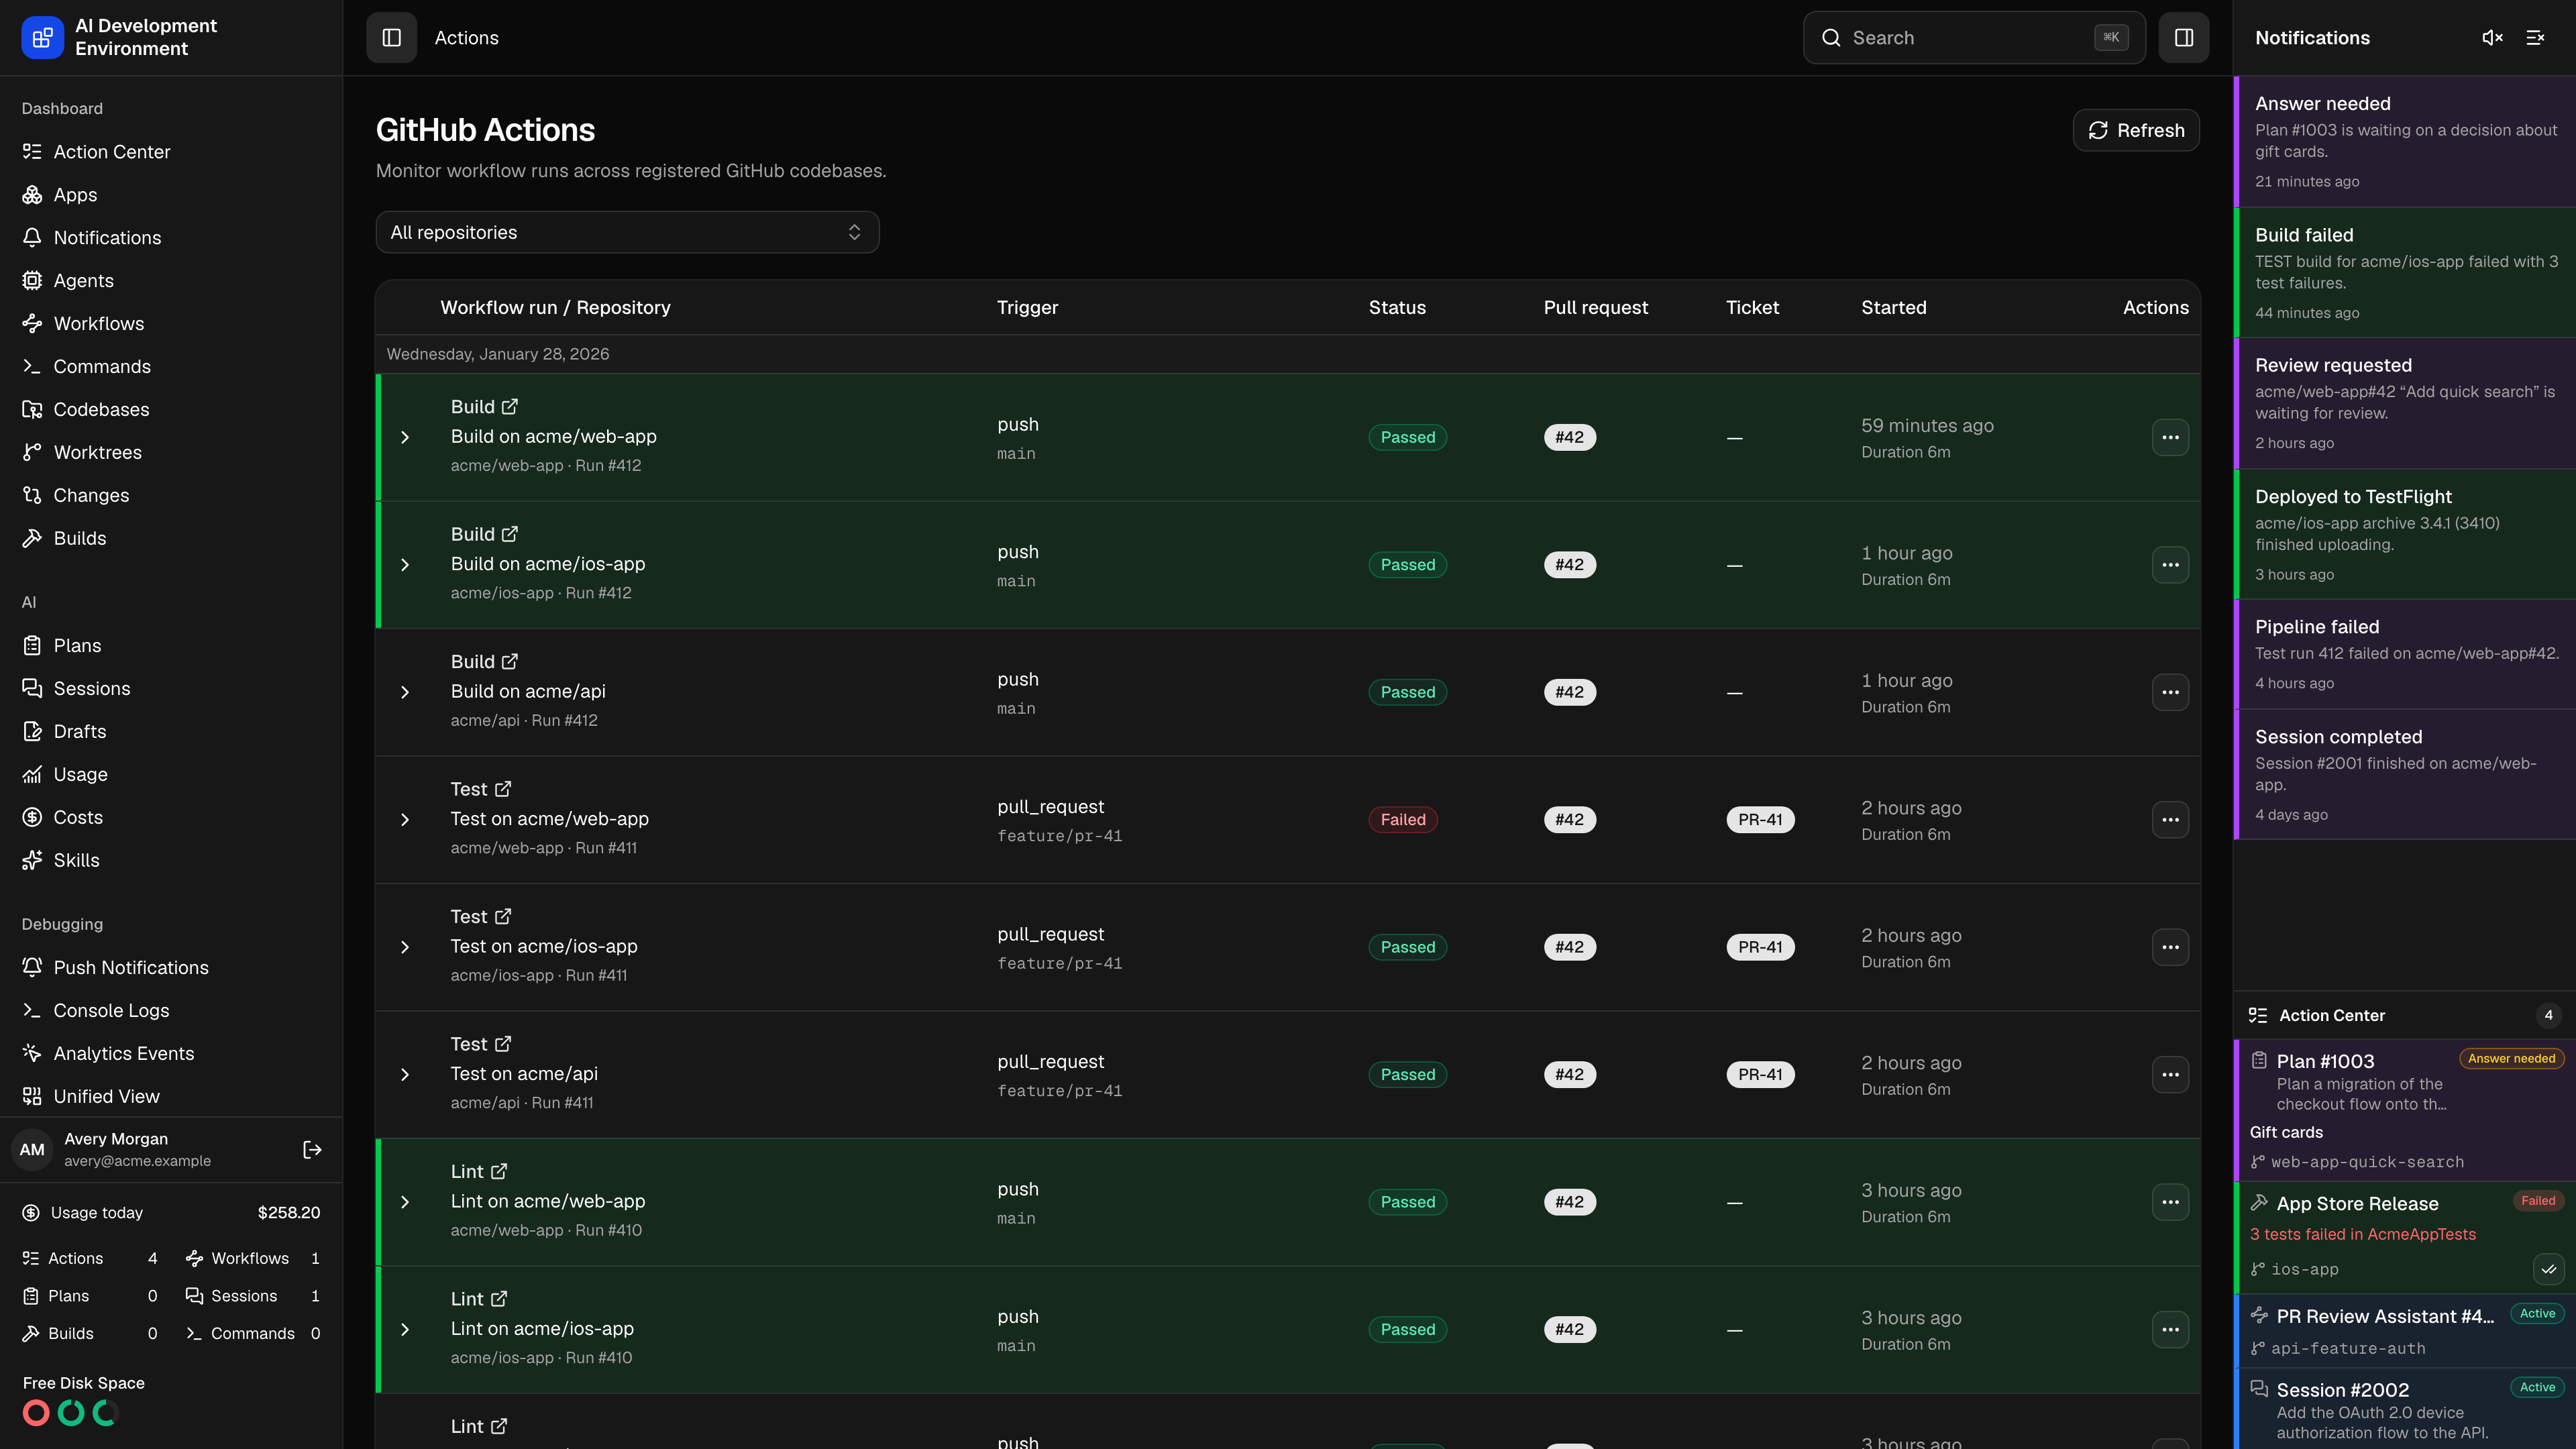This screenshot has height=1449, width=2576.
Task: Open more actions for Lint on acme/ios-app
Action: [2170, 1330]
